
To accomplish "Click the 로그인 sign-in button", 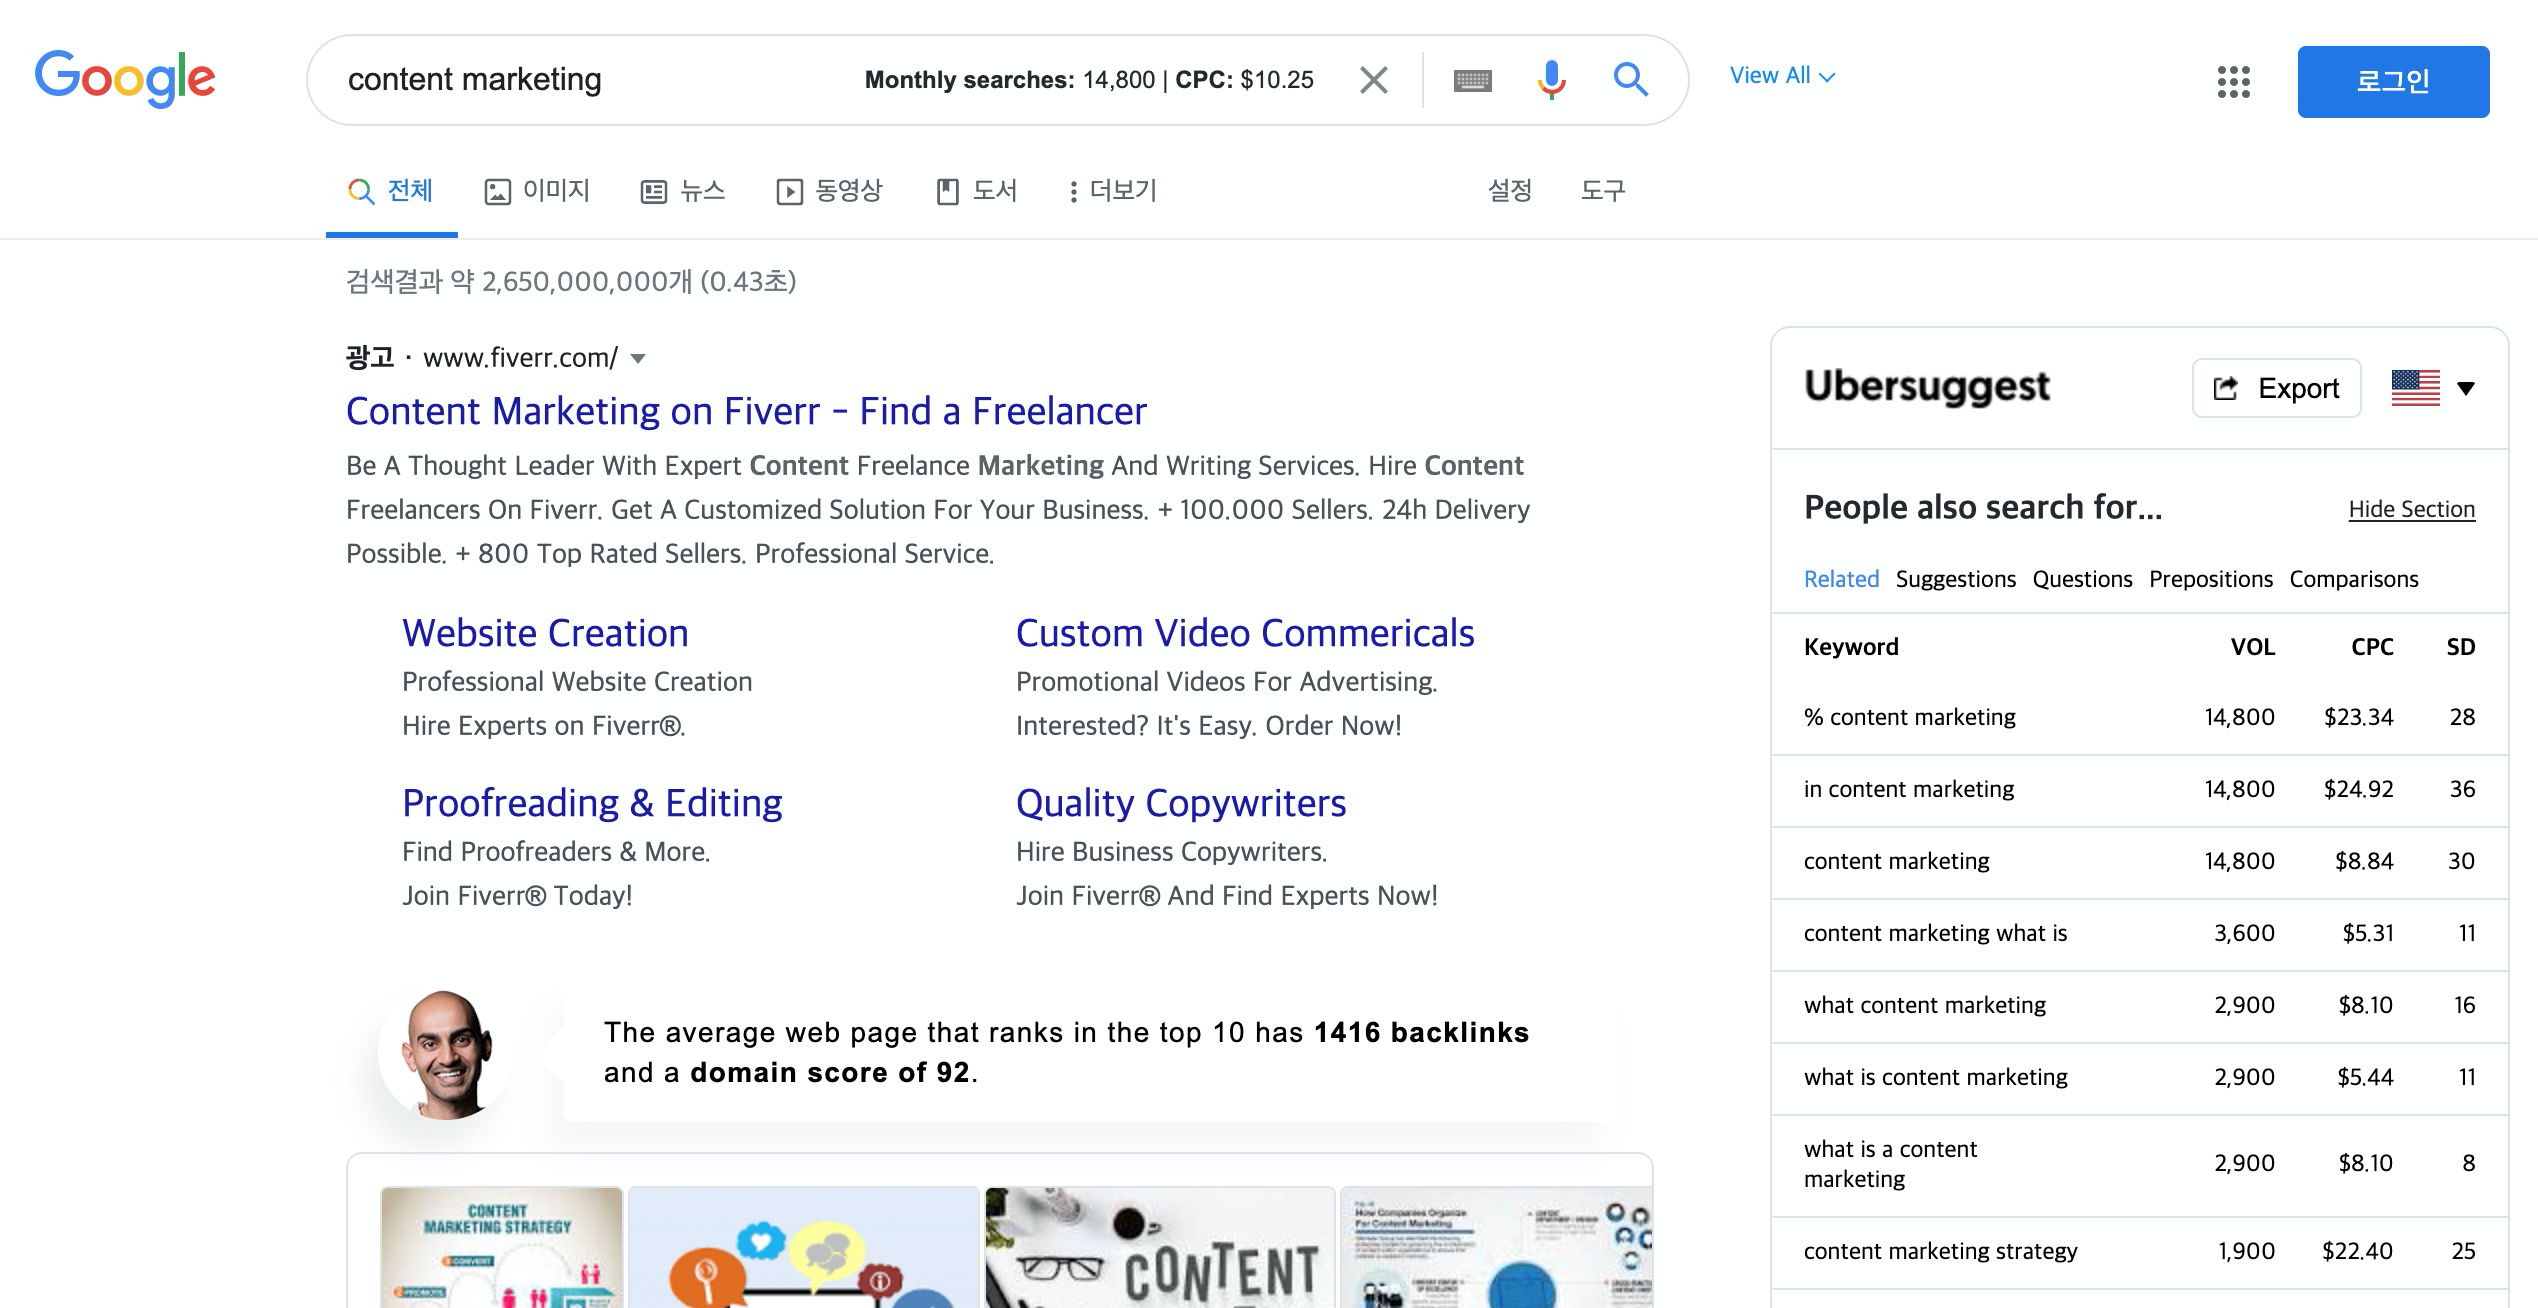I will coord(2393,81).
